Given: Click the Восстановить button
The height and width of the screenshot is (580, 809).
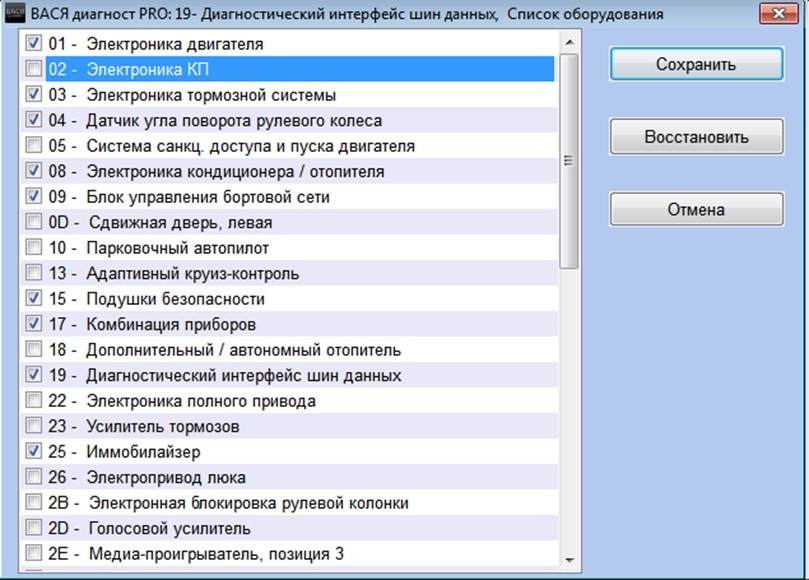Looking at the screenshot, I should [x=697, y=137].
